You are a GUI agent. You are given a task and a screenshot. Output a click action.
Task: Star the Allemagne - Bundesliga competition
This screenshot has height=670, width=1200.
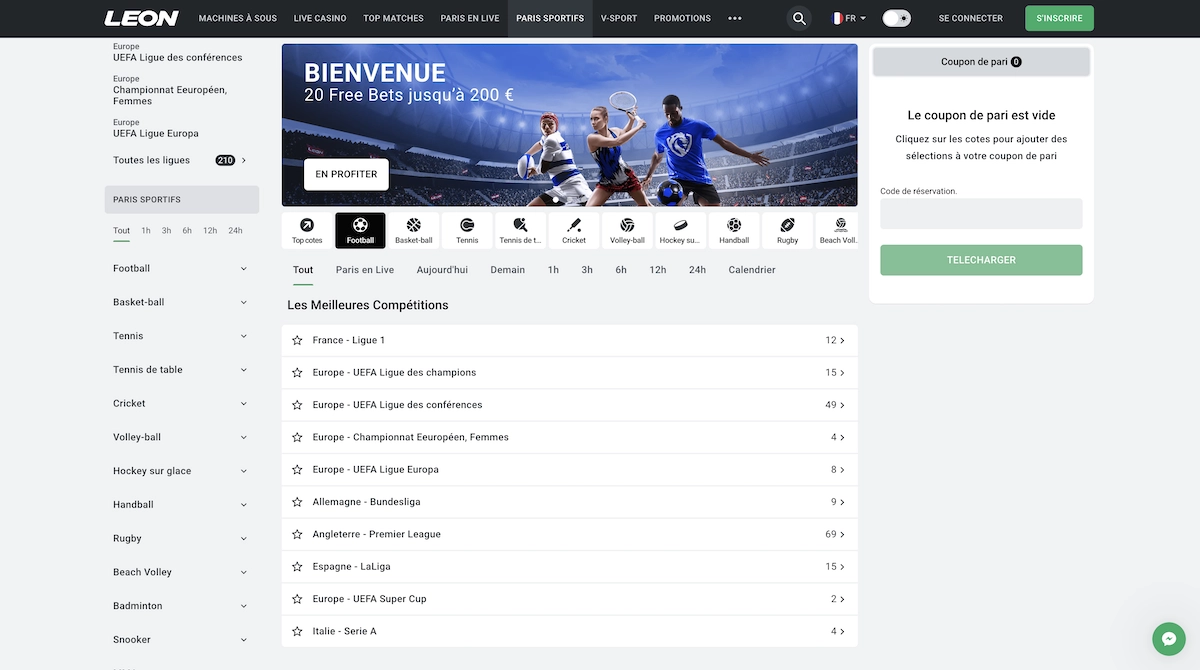pos(296,501)
